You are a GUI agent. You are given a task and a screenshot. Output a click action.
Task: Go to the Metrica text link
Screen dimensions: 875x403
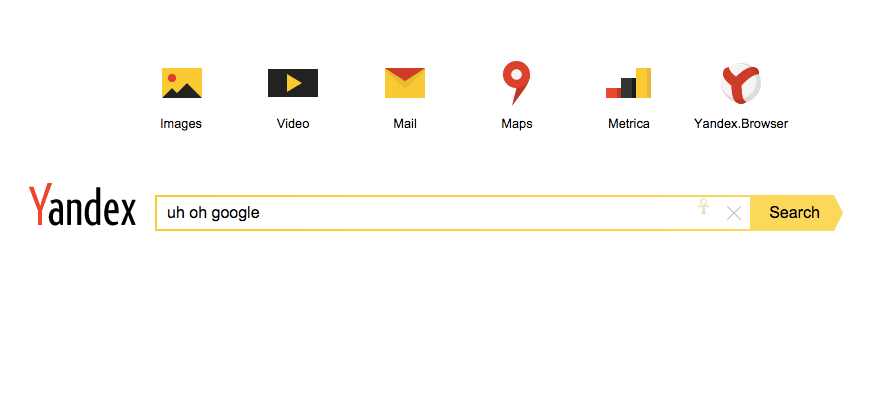pyautogui.click(x=629, y=124)
